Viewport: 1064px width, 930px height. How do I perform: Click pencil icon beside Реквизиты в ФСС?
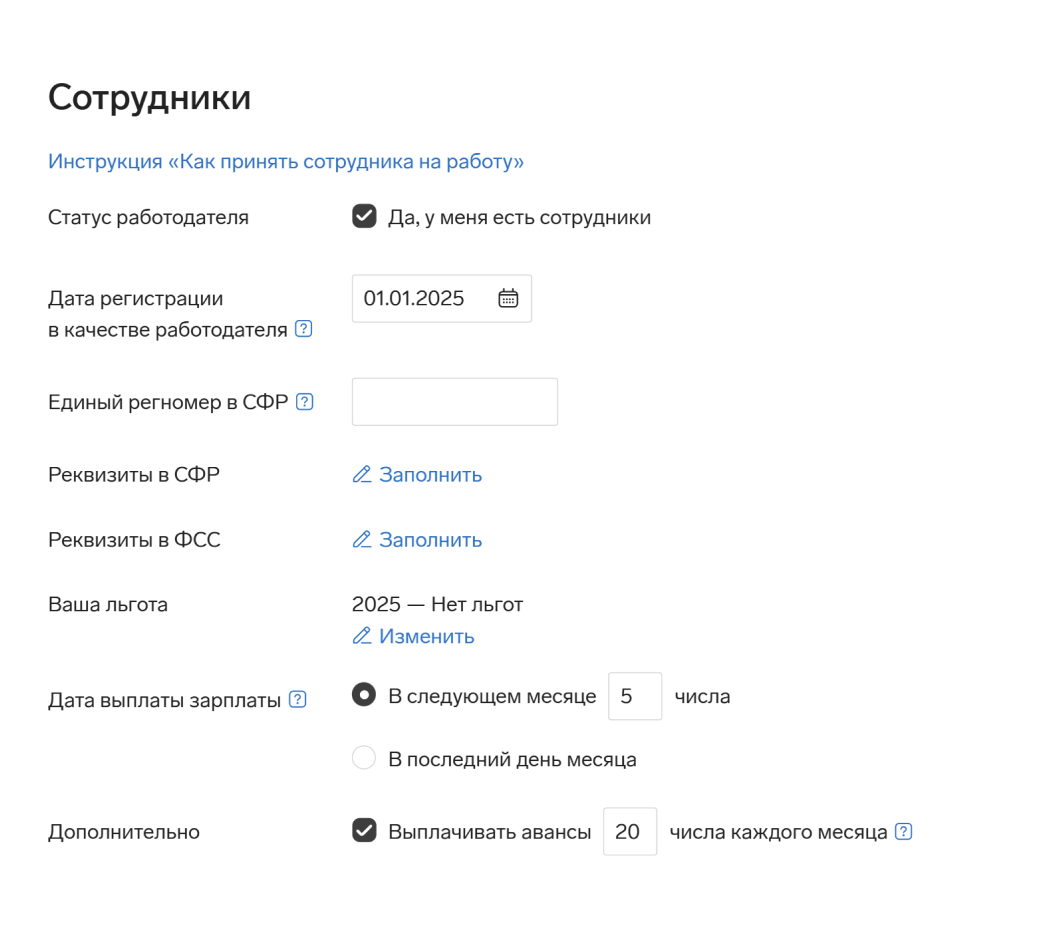coord(362,539)
